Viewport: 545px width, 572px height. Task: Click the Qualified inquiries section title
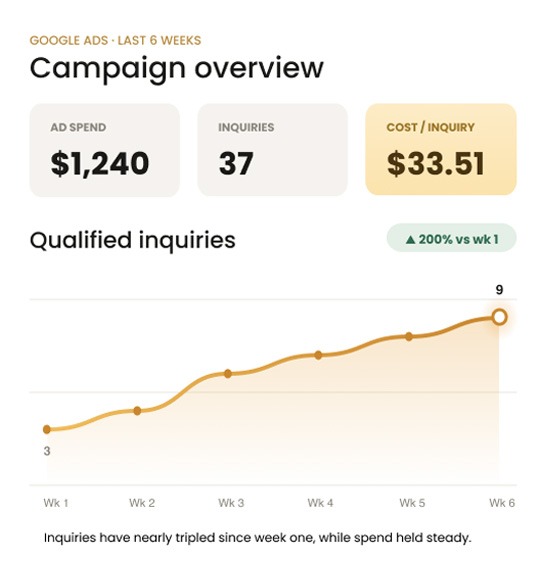point(132,240)
